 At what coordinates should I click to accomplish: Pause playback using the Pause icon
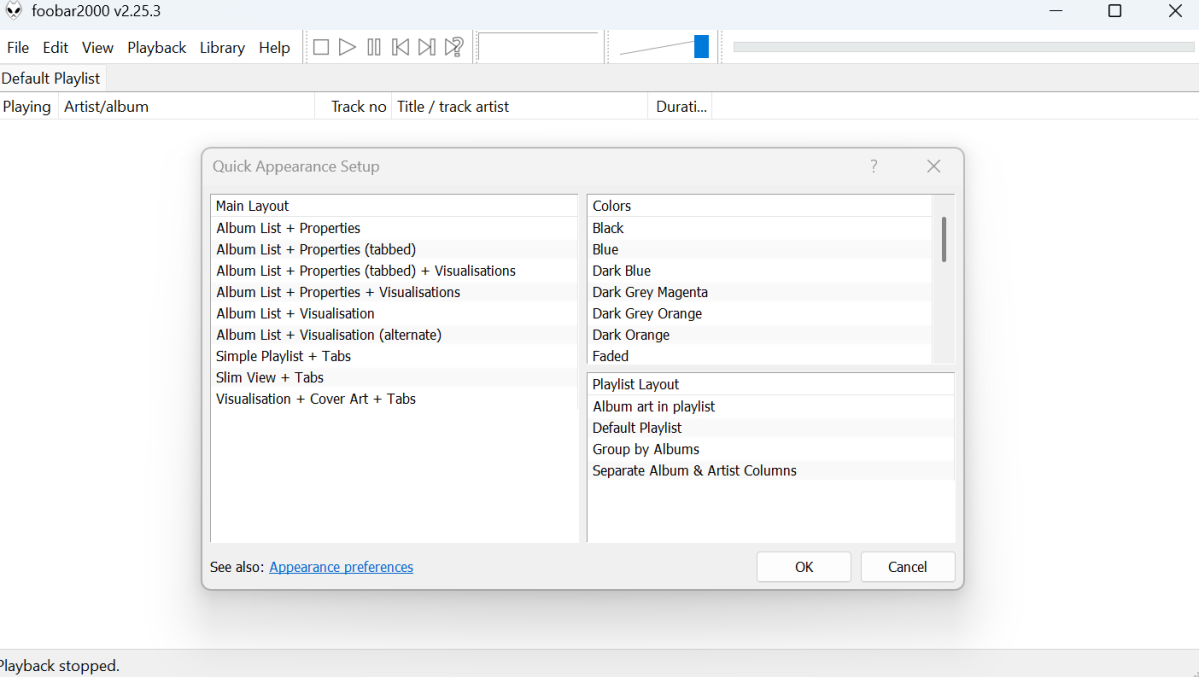[372, 46]
